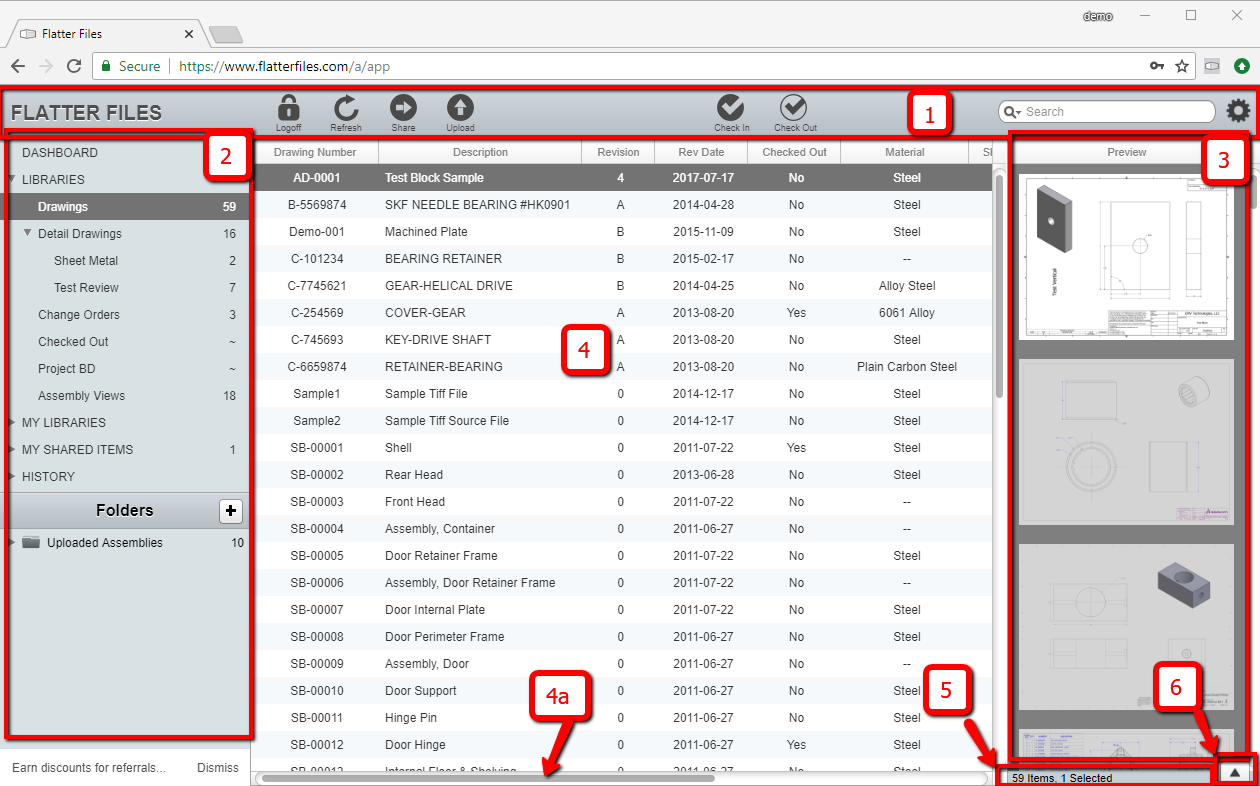This screenshot has width=1260, height=786.
Task: Expand the Uploaded Assemblies folder
Action: click(x=11, y=543)
